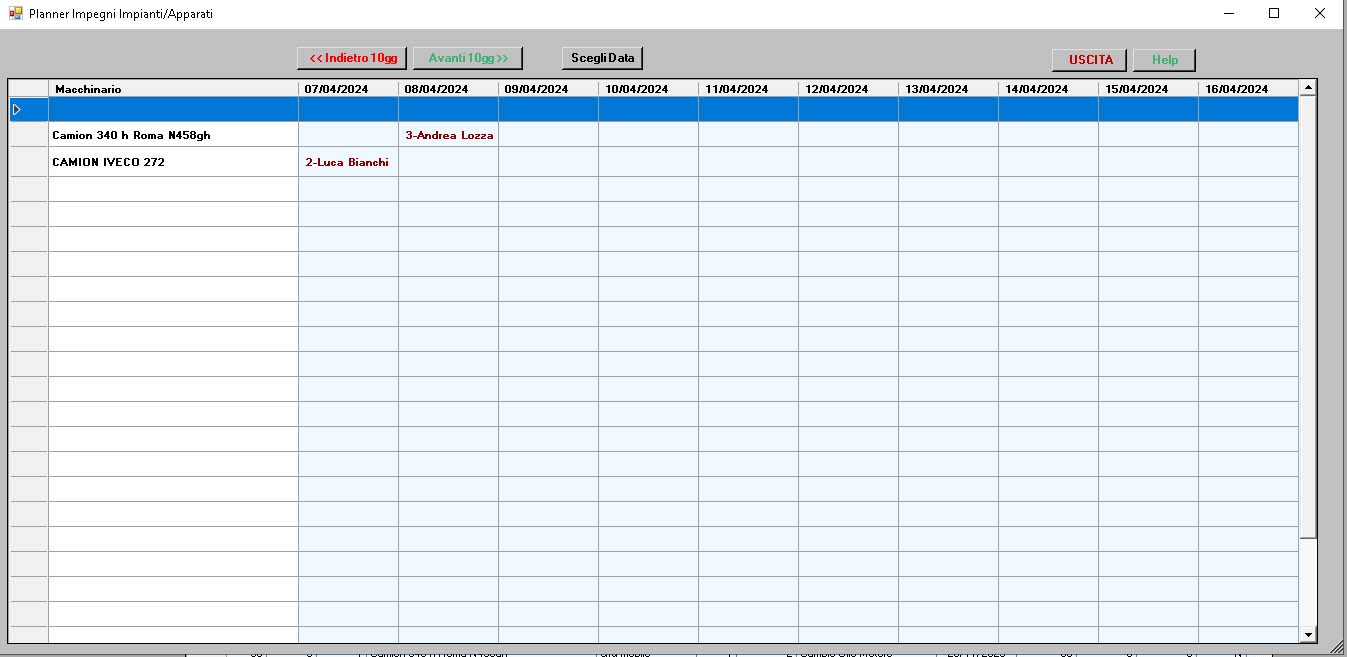Click the 07/04/2024 column header
1347x657 pixels.
pyautogui.click(x=348, y=89)
